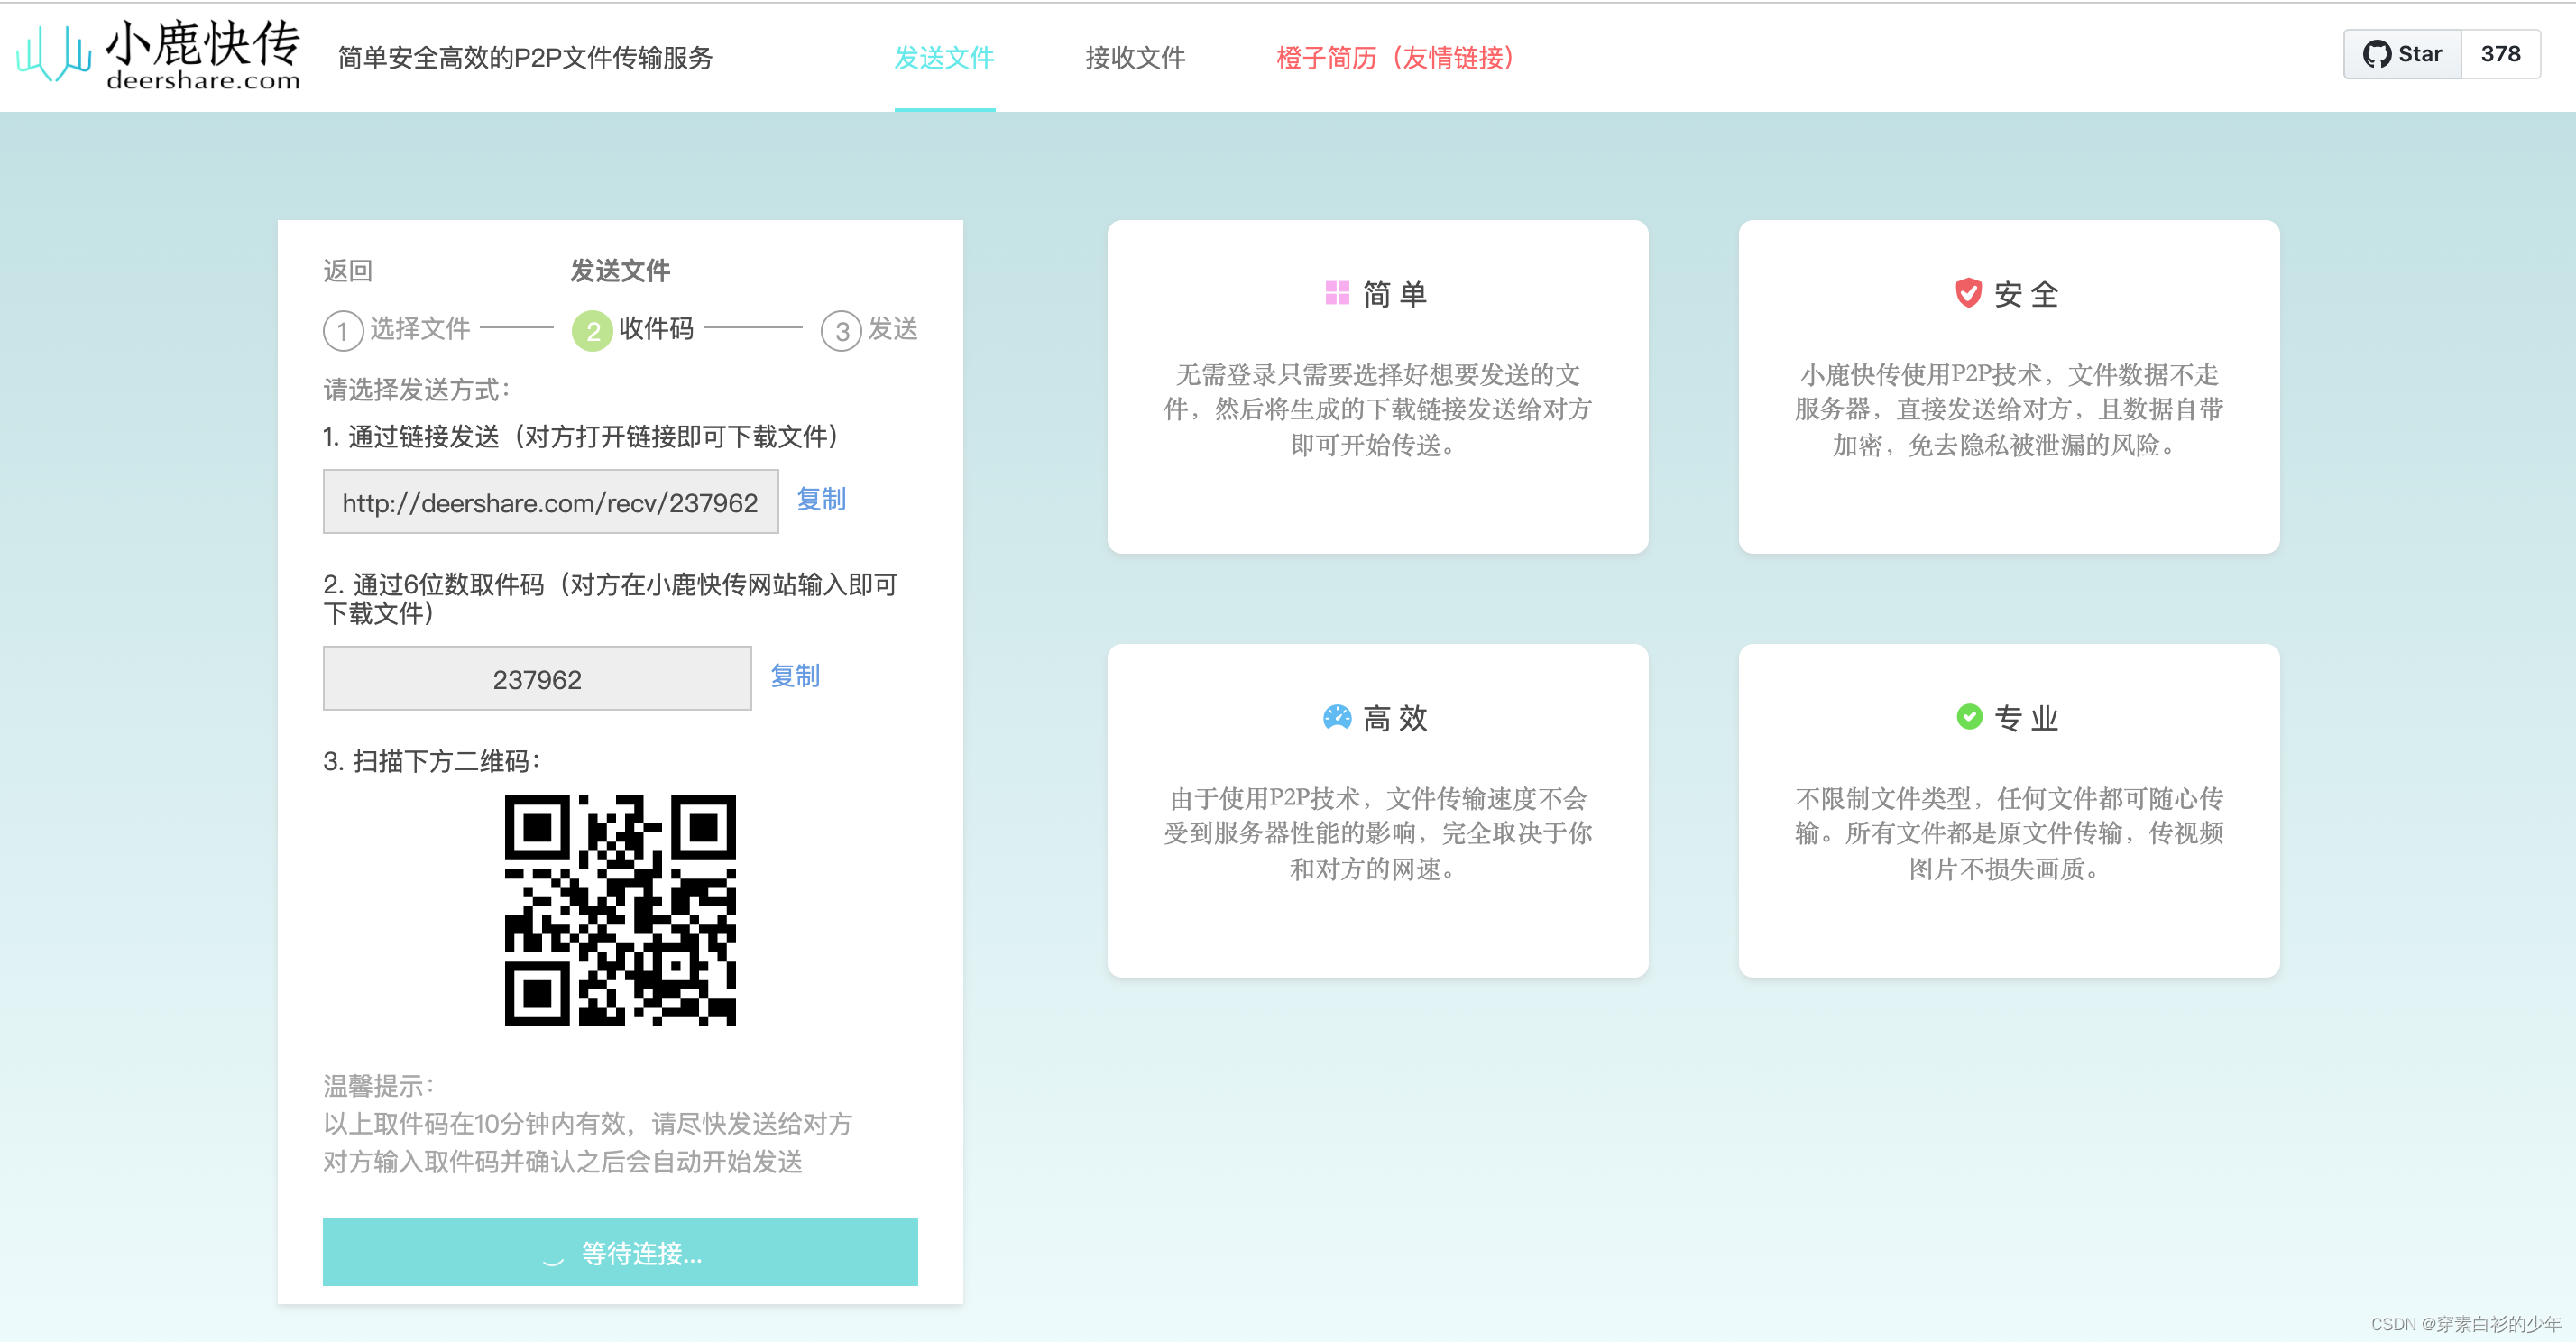Click the 专业 feature card heading
Screen dimensions: 2576x1342
2026,718
